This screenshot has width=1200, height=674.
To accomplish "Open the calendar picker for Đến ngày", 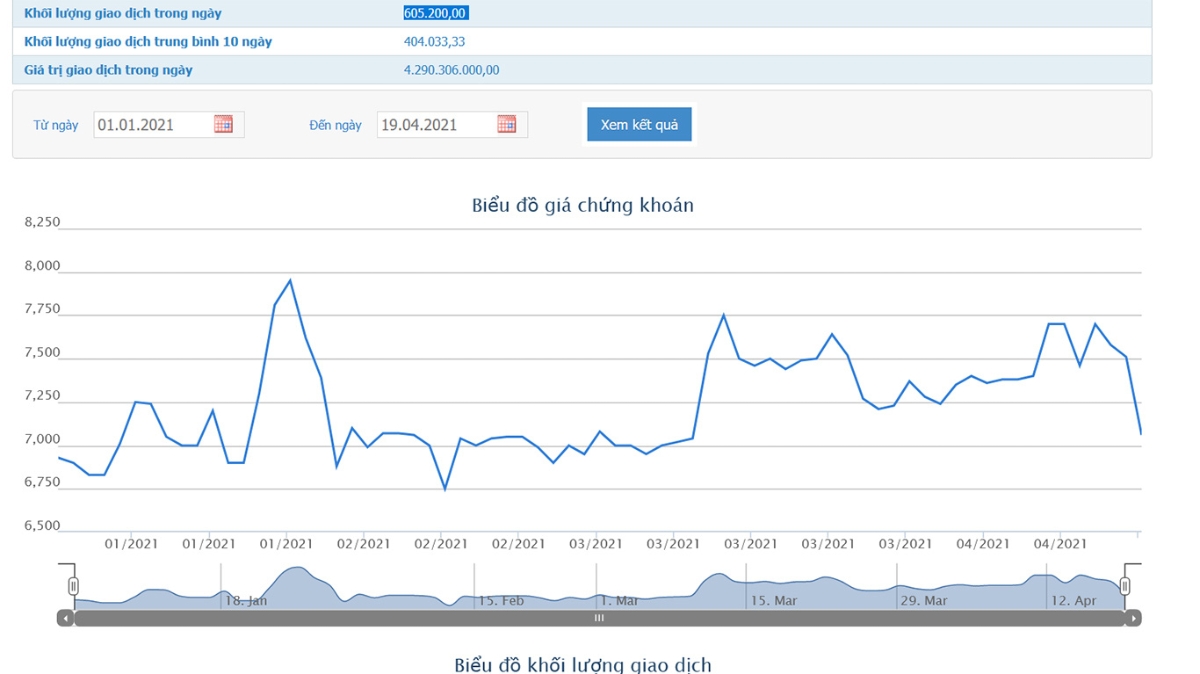I will tap(507, 124).
